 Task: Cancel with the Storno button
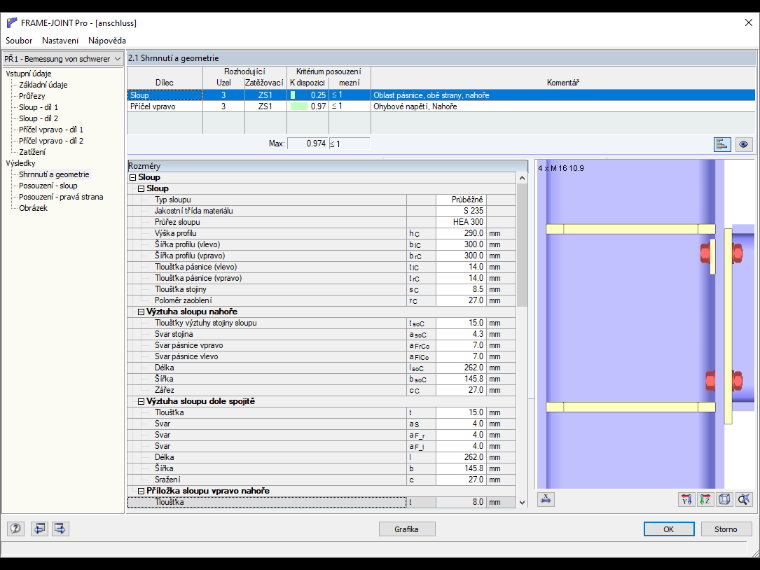[x=726, y=529]
